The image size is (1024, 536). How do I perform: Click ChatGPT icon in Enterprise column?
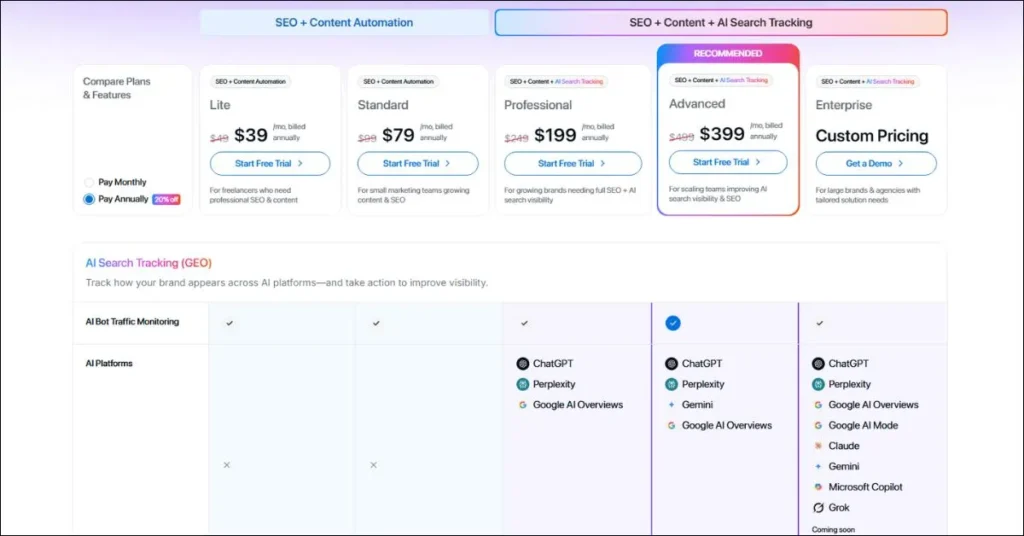click(x=818, y=364)
